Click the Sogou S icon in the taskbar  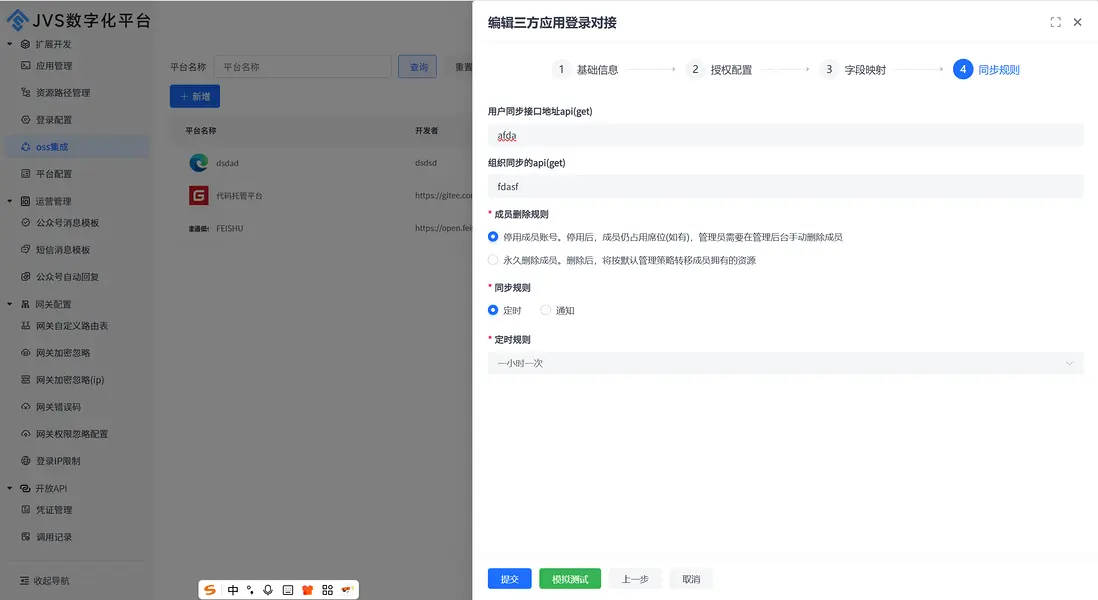click(209, 589)
